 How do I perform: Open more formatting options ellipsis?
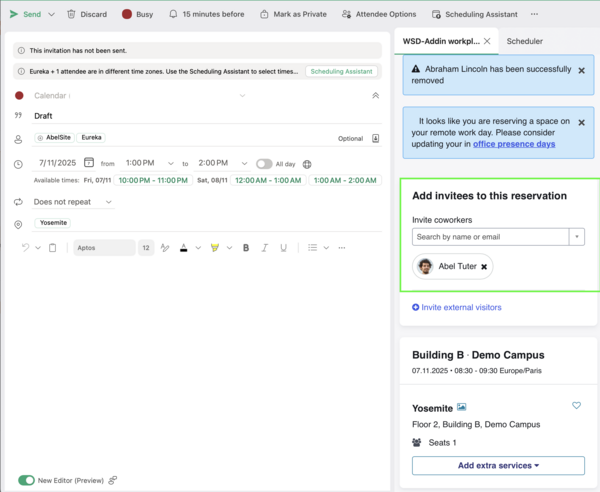(342, 248)
